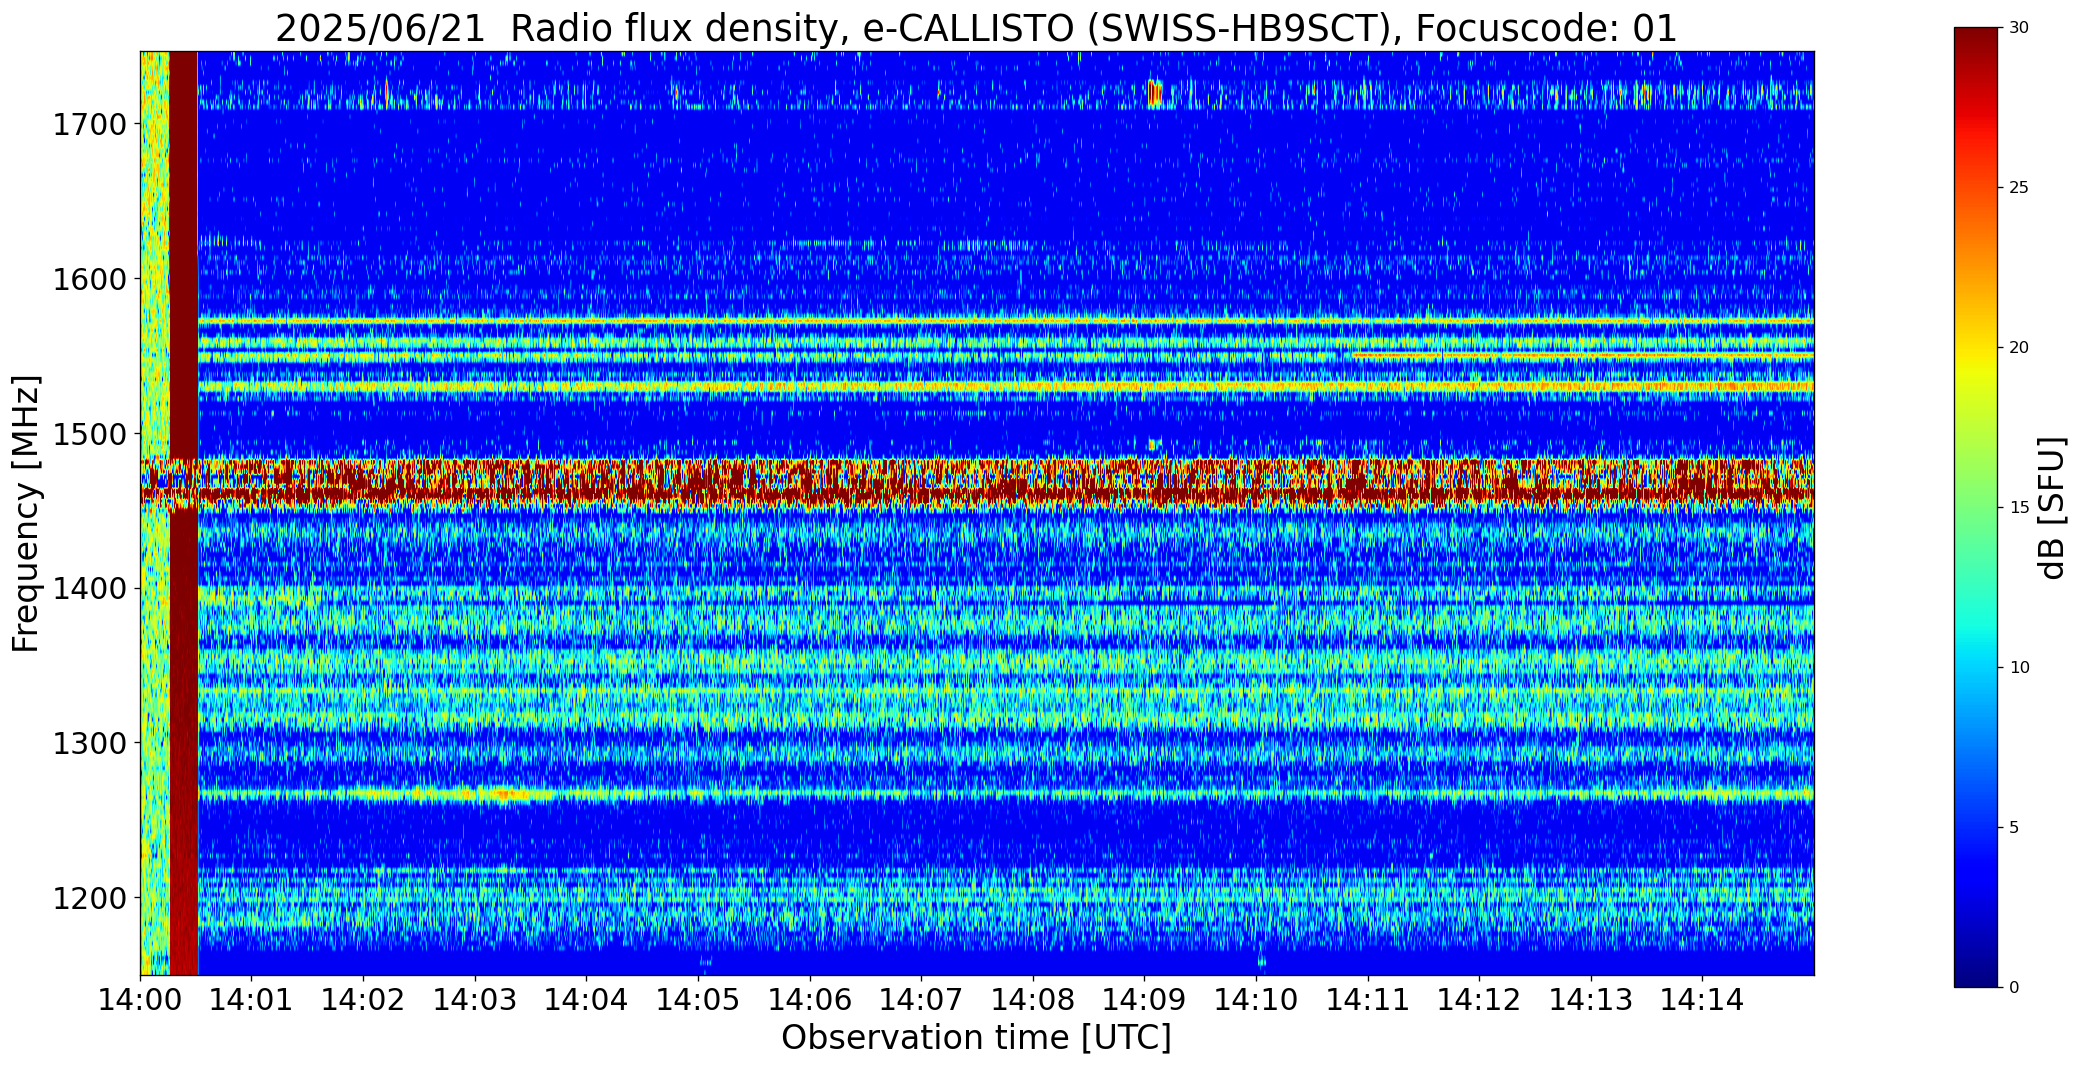Select the 1500 frequency tick label

[x=89, y=434]
